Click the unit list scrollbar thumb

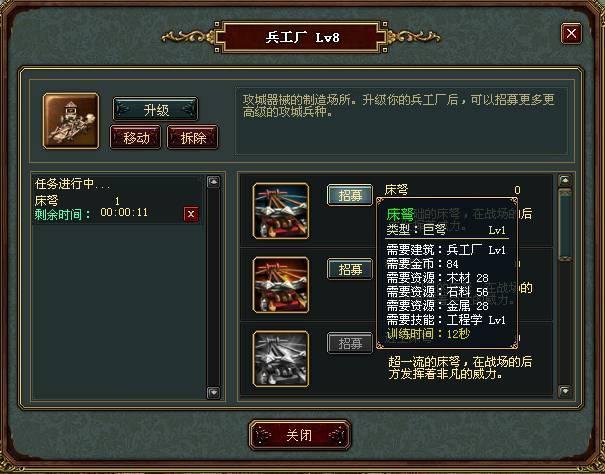[x=565, y=224]
